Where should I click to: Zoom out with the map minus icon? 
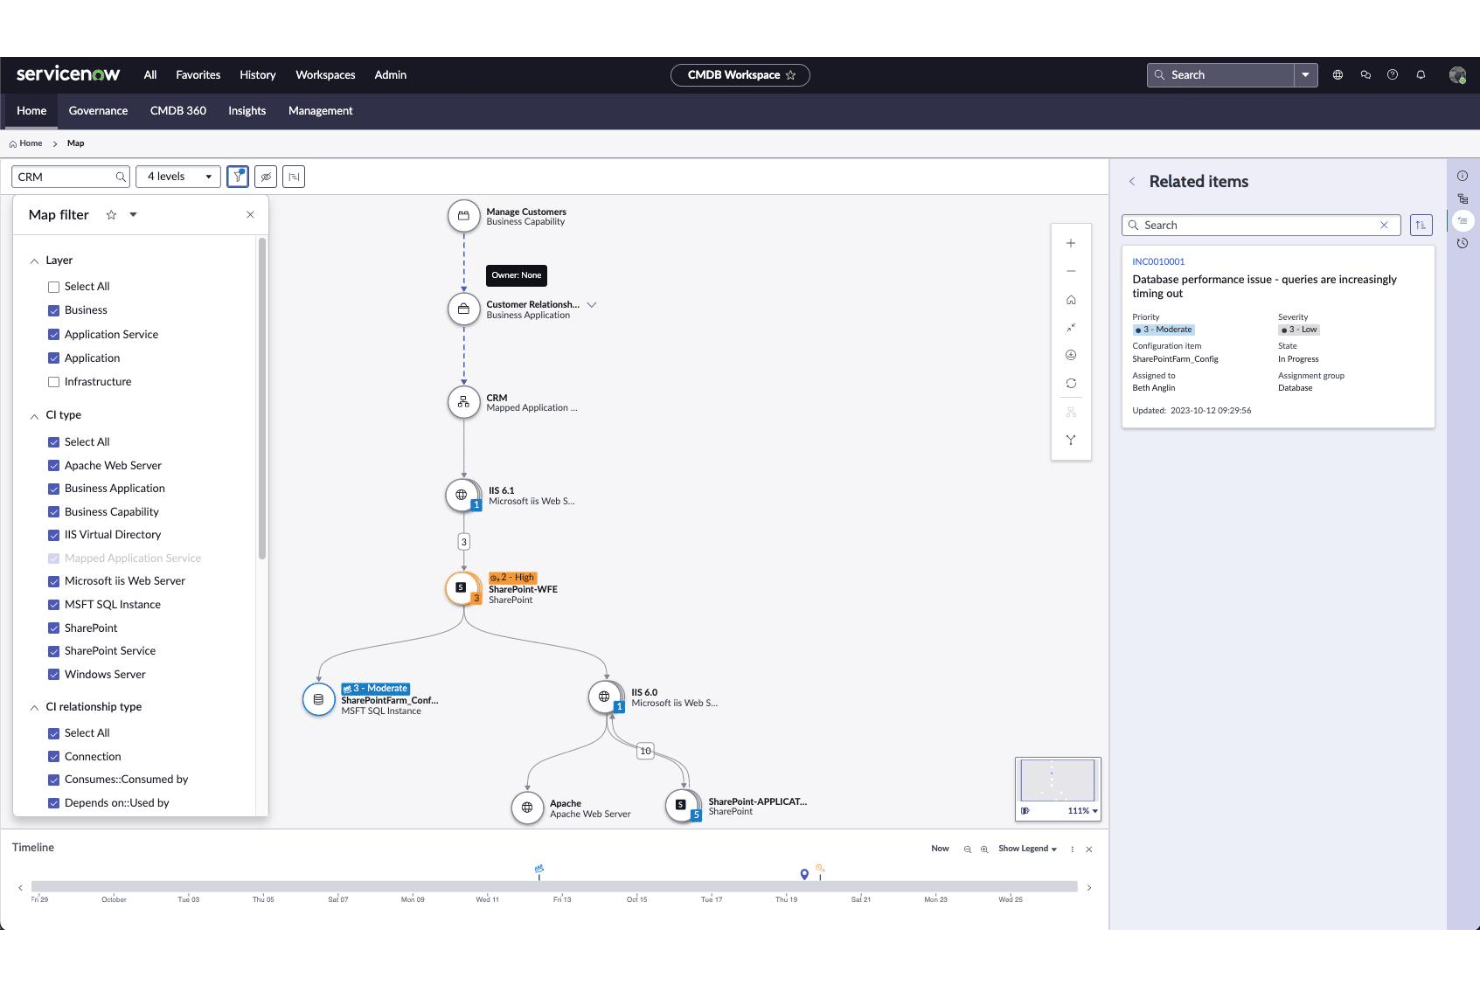(1071, 271)
